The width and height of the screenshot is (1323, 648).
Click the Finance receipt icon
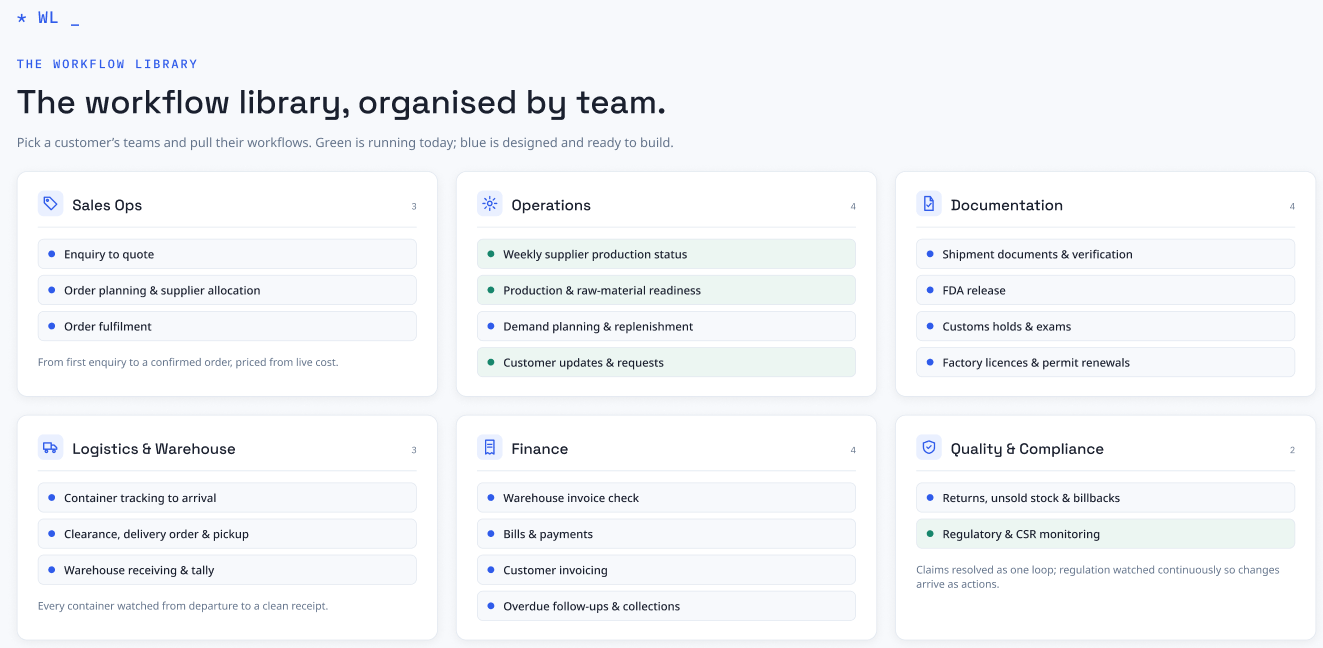click(x=489, y=448)
